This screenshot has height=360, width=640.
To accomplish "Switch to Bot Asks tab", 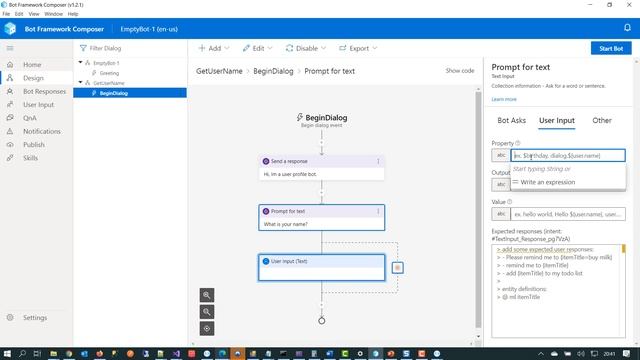I will [511, 120].
